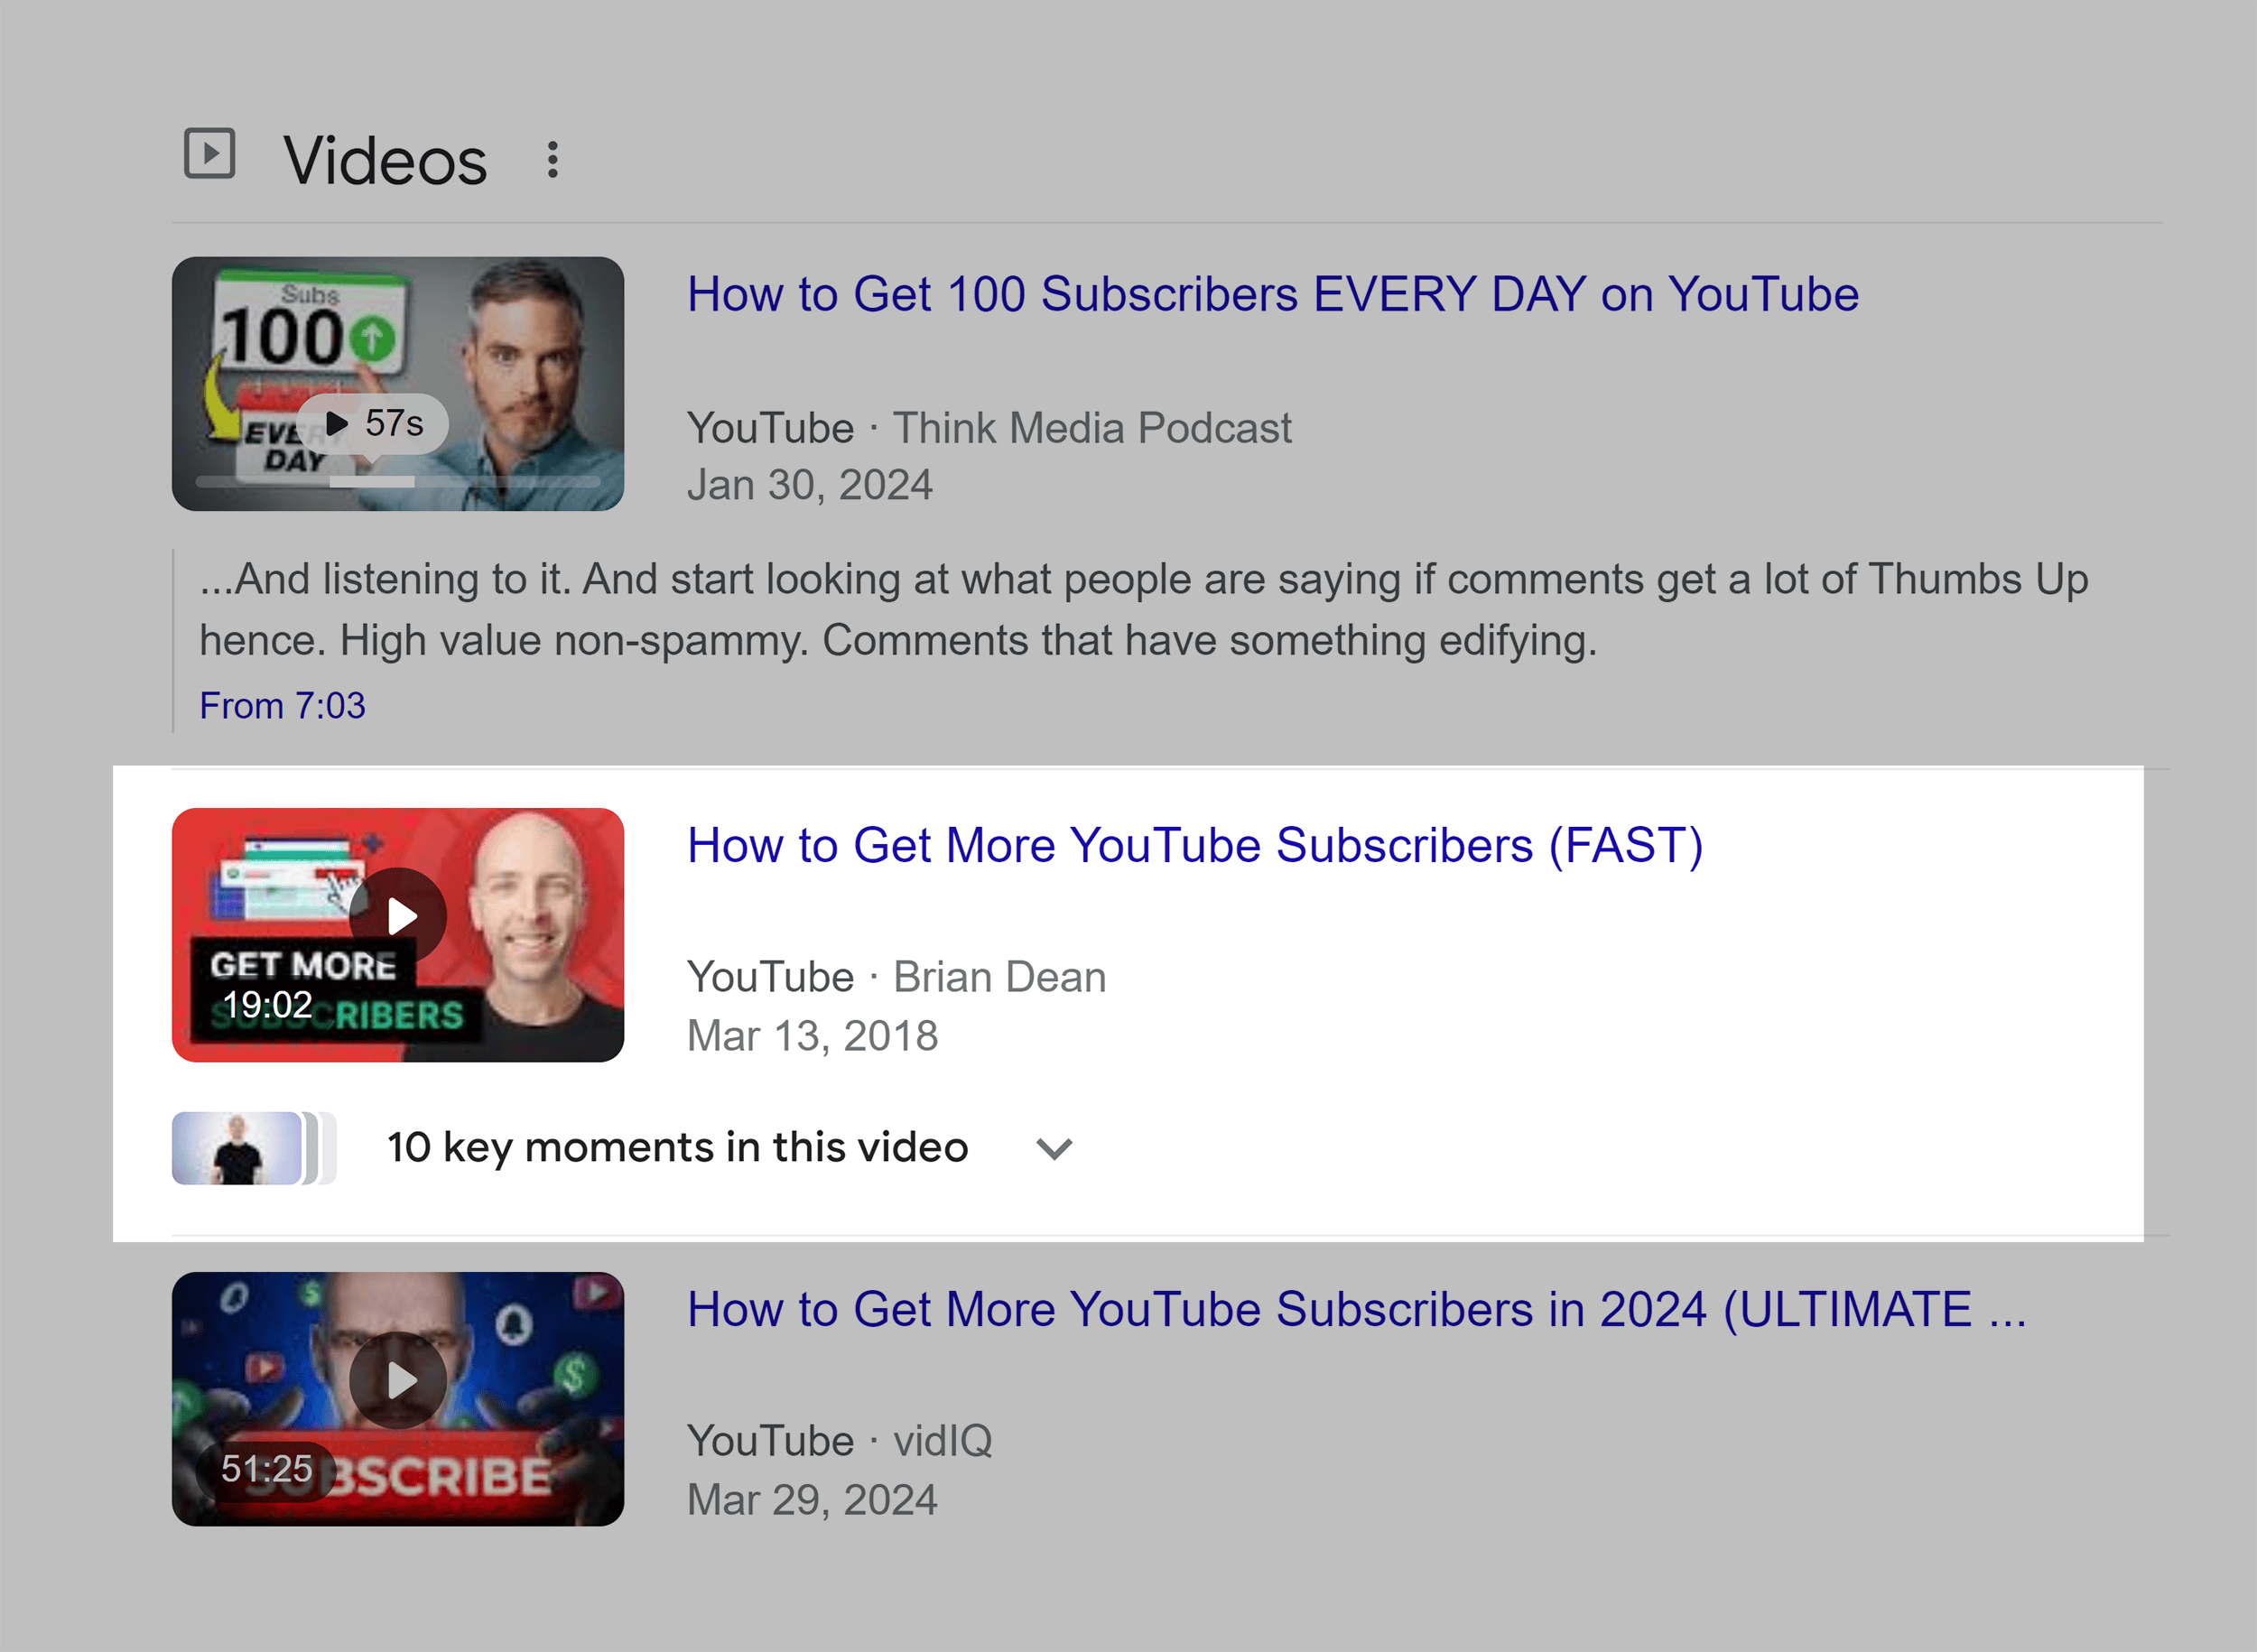Click the Think Media Podcast video thumbnail

pyautogui.click(x=398, y=384)
